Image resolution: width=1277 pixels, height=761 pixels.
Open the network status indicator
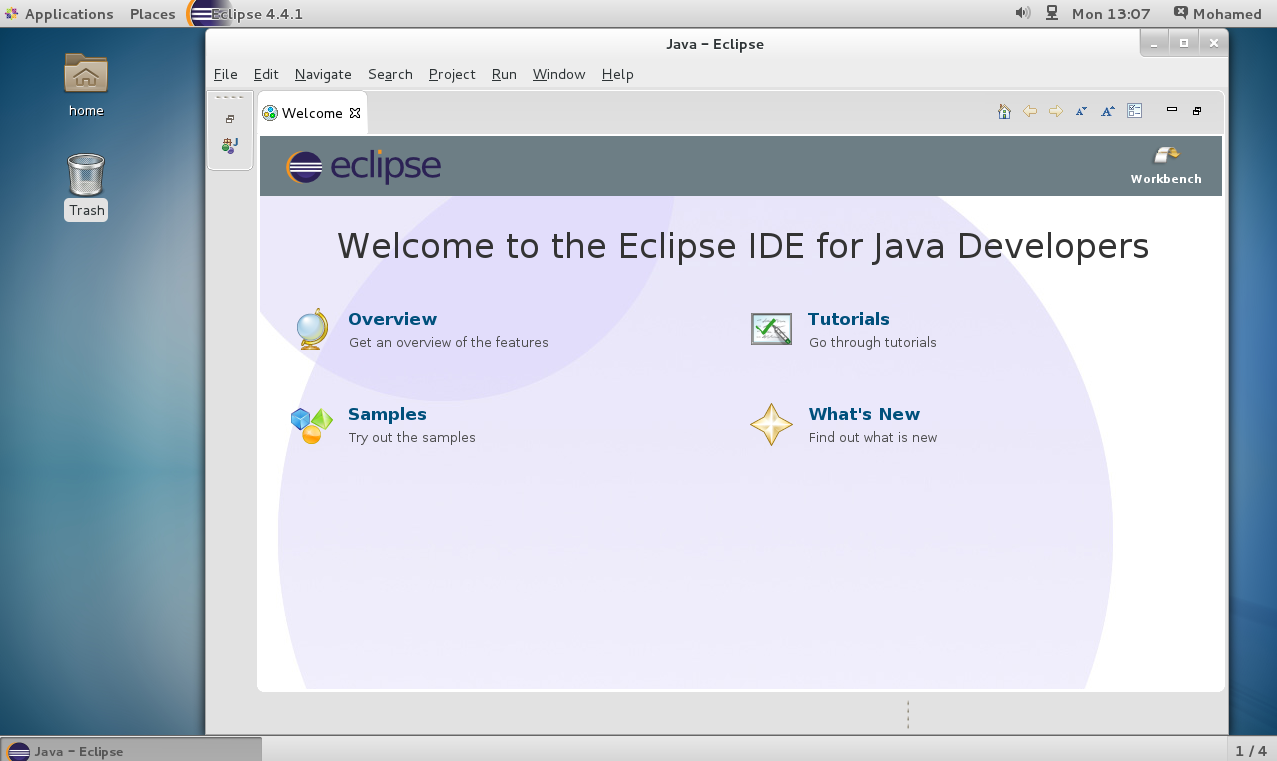(x=1052, y=13)
